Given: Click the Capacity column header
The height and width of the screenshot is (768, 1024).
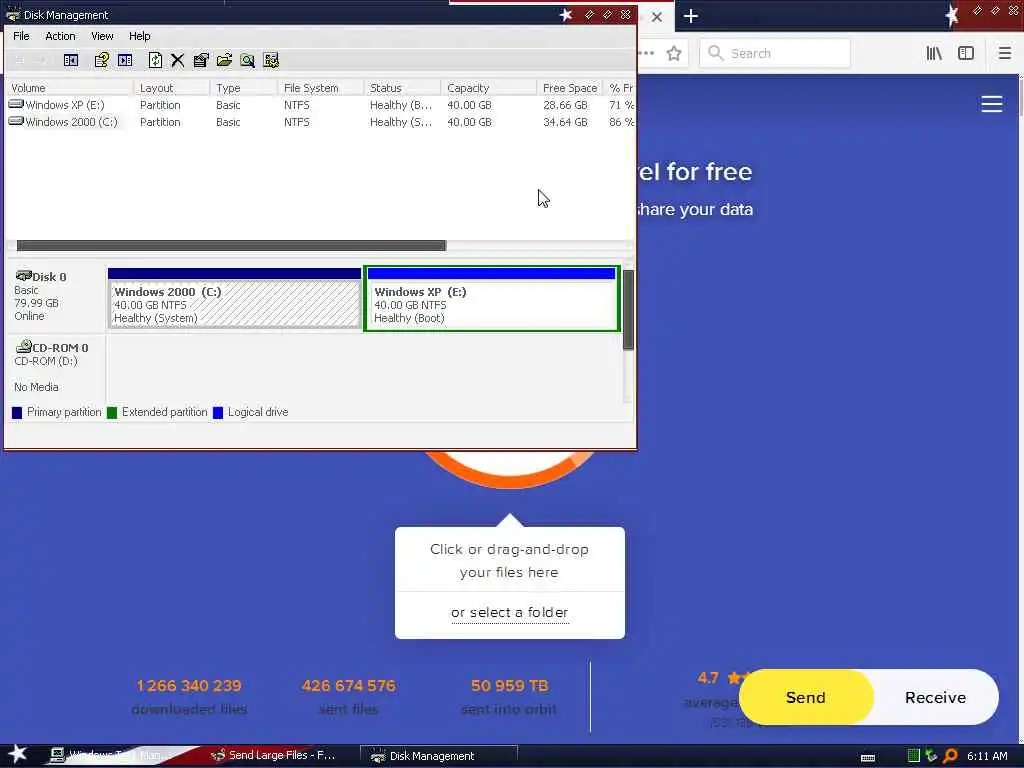Looking at the screenshot, I should coord(488,88).
